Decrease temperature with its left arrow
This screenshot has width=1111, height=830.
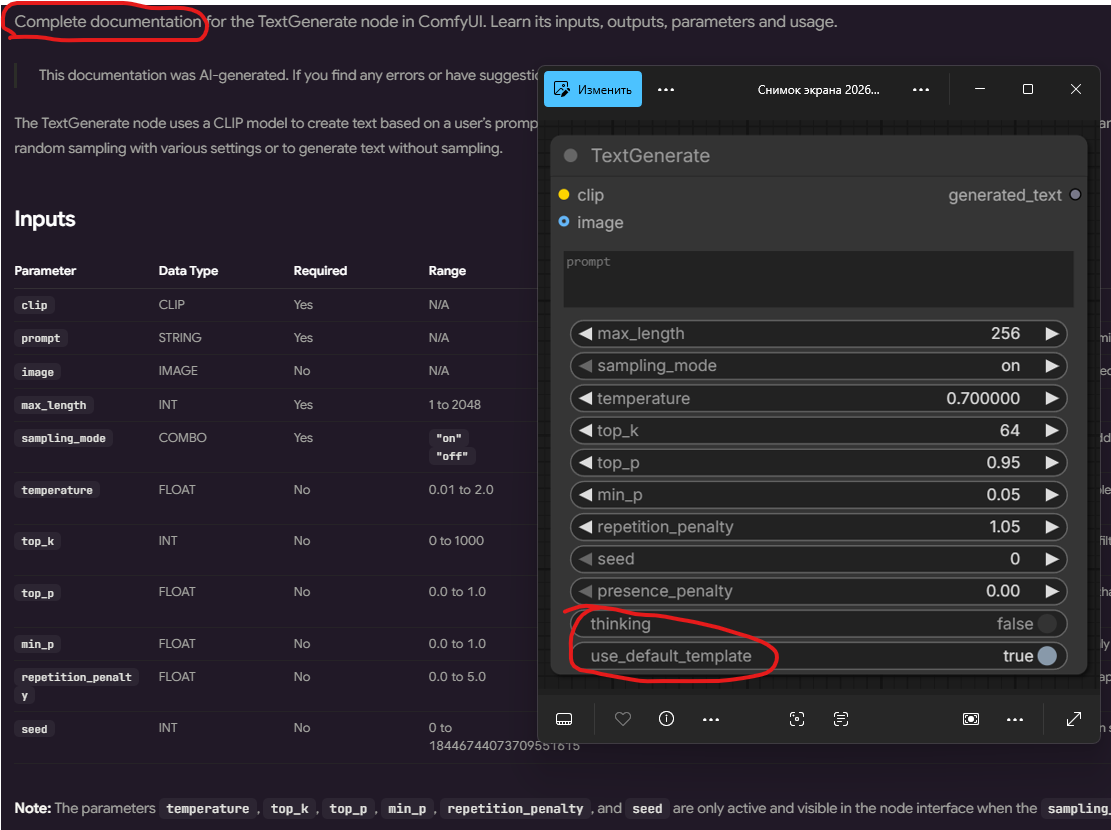point(585,398)
